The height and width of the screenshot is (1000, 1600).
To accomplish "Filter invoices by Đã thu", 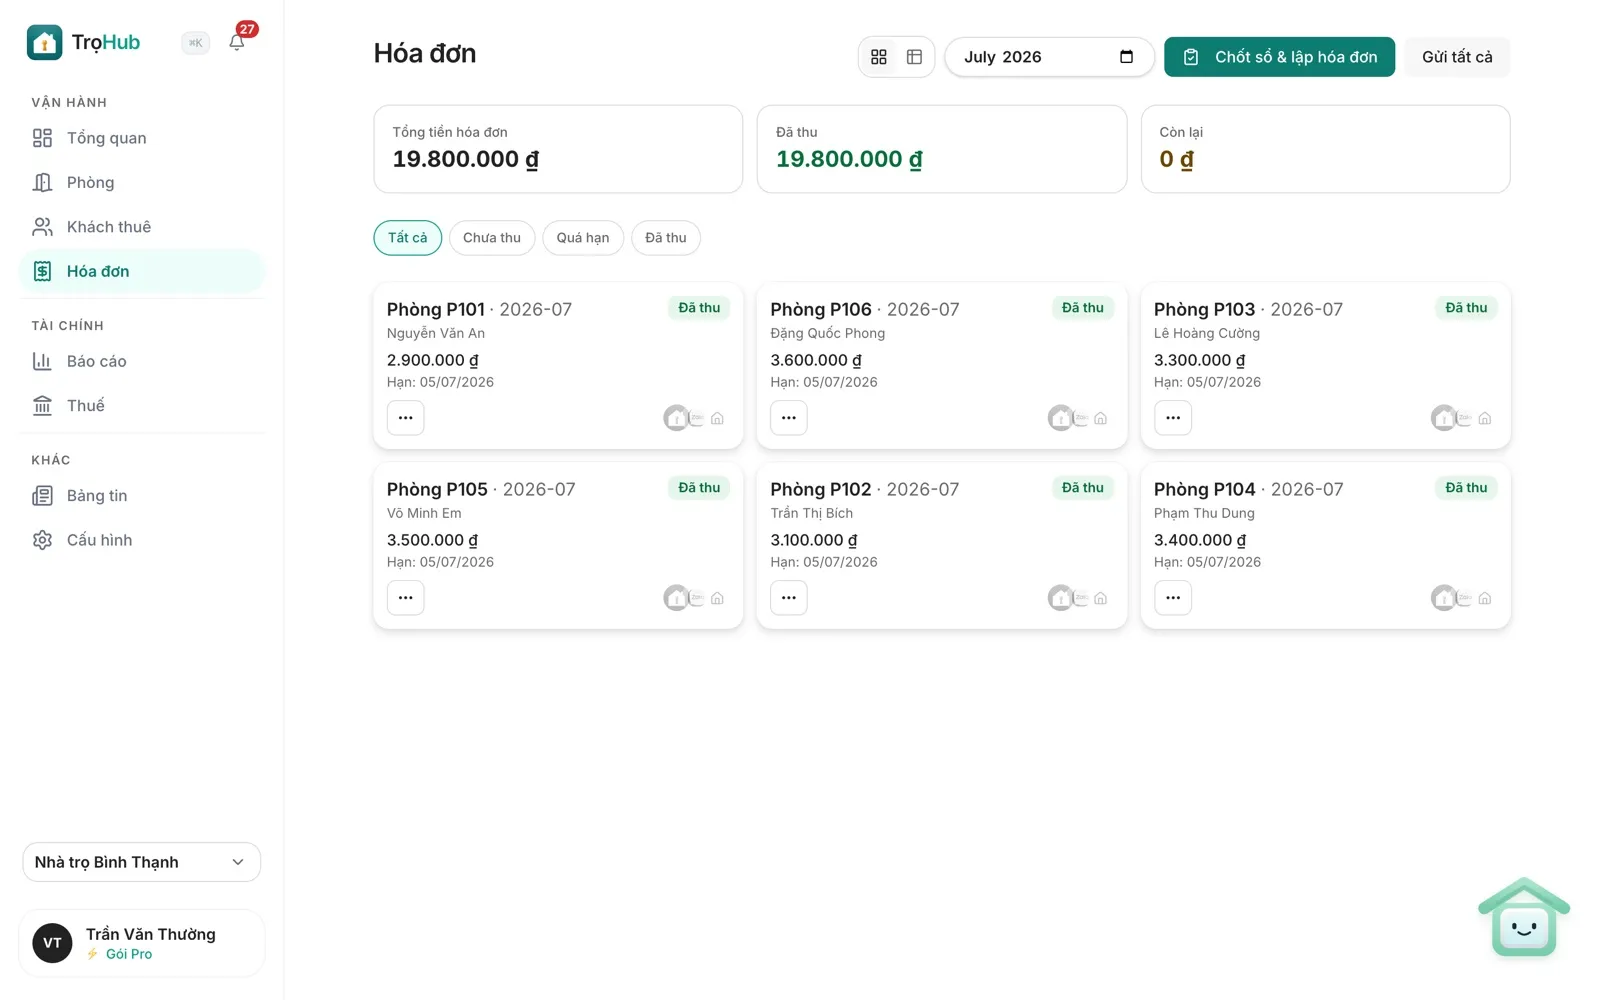I will (x=666, y=238).
